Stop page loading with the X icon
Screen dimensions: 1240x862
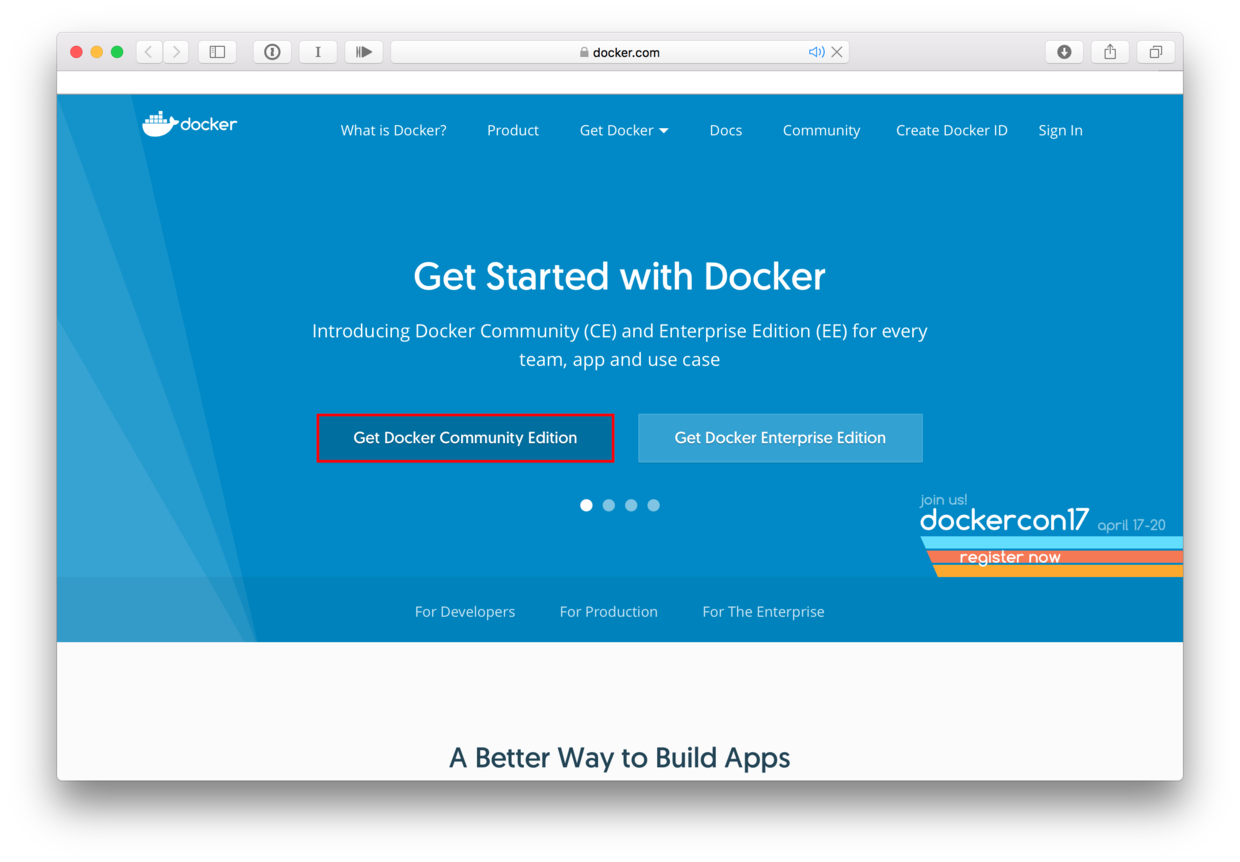837,52
